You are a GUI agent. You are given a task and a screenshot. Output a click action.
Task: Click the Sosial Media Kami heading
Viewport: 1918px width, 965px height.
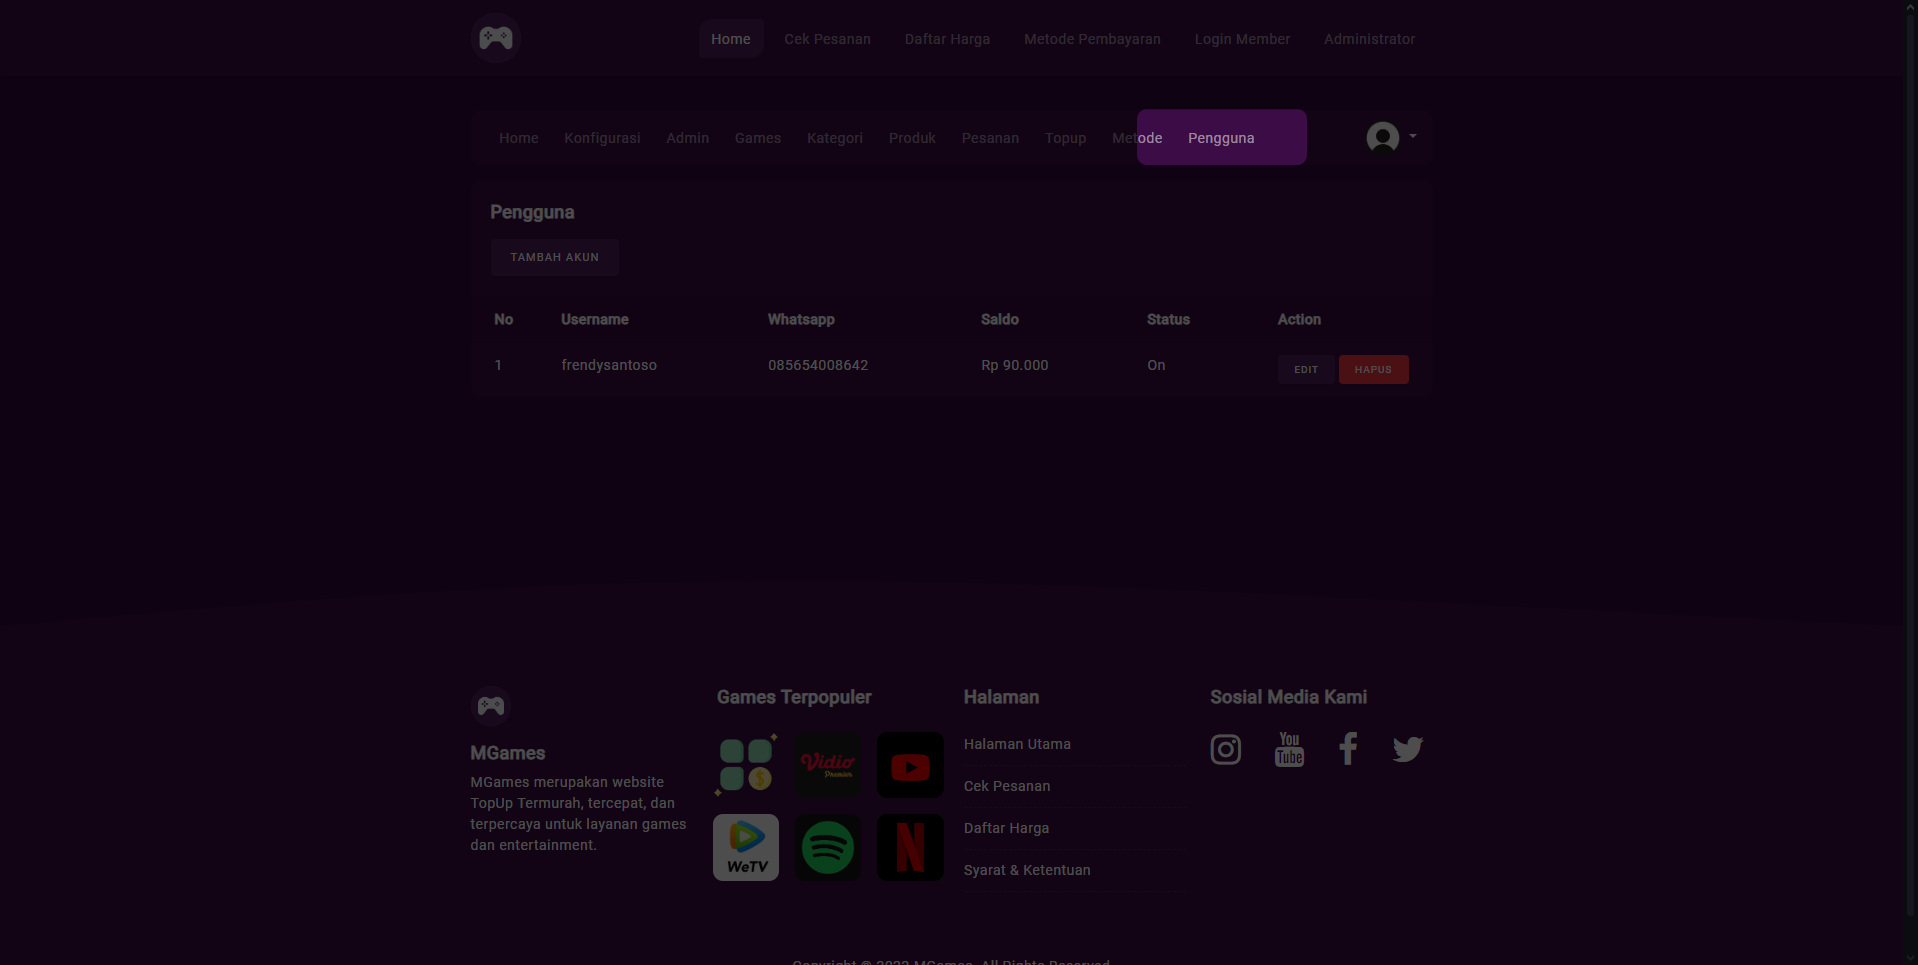[1288, 697]
